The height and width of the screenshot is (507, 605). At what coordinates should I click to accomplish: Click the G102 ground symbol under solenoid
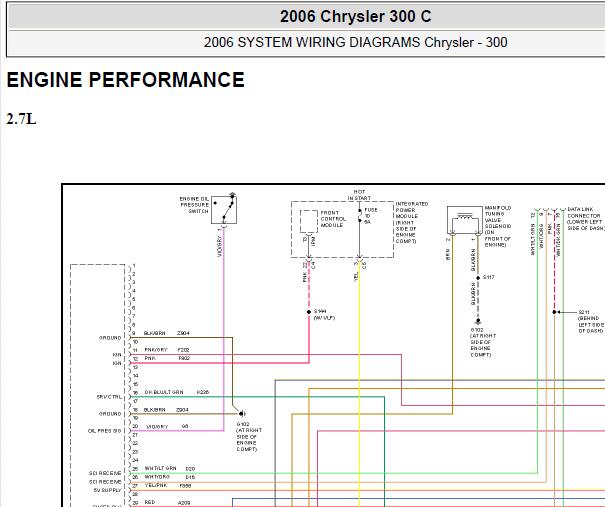click(476, 321)
